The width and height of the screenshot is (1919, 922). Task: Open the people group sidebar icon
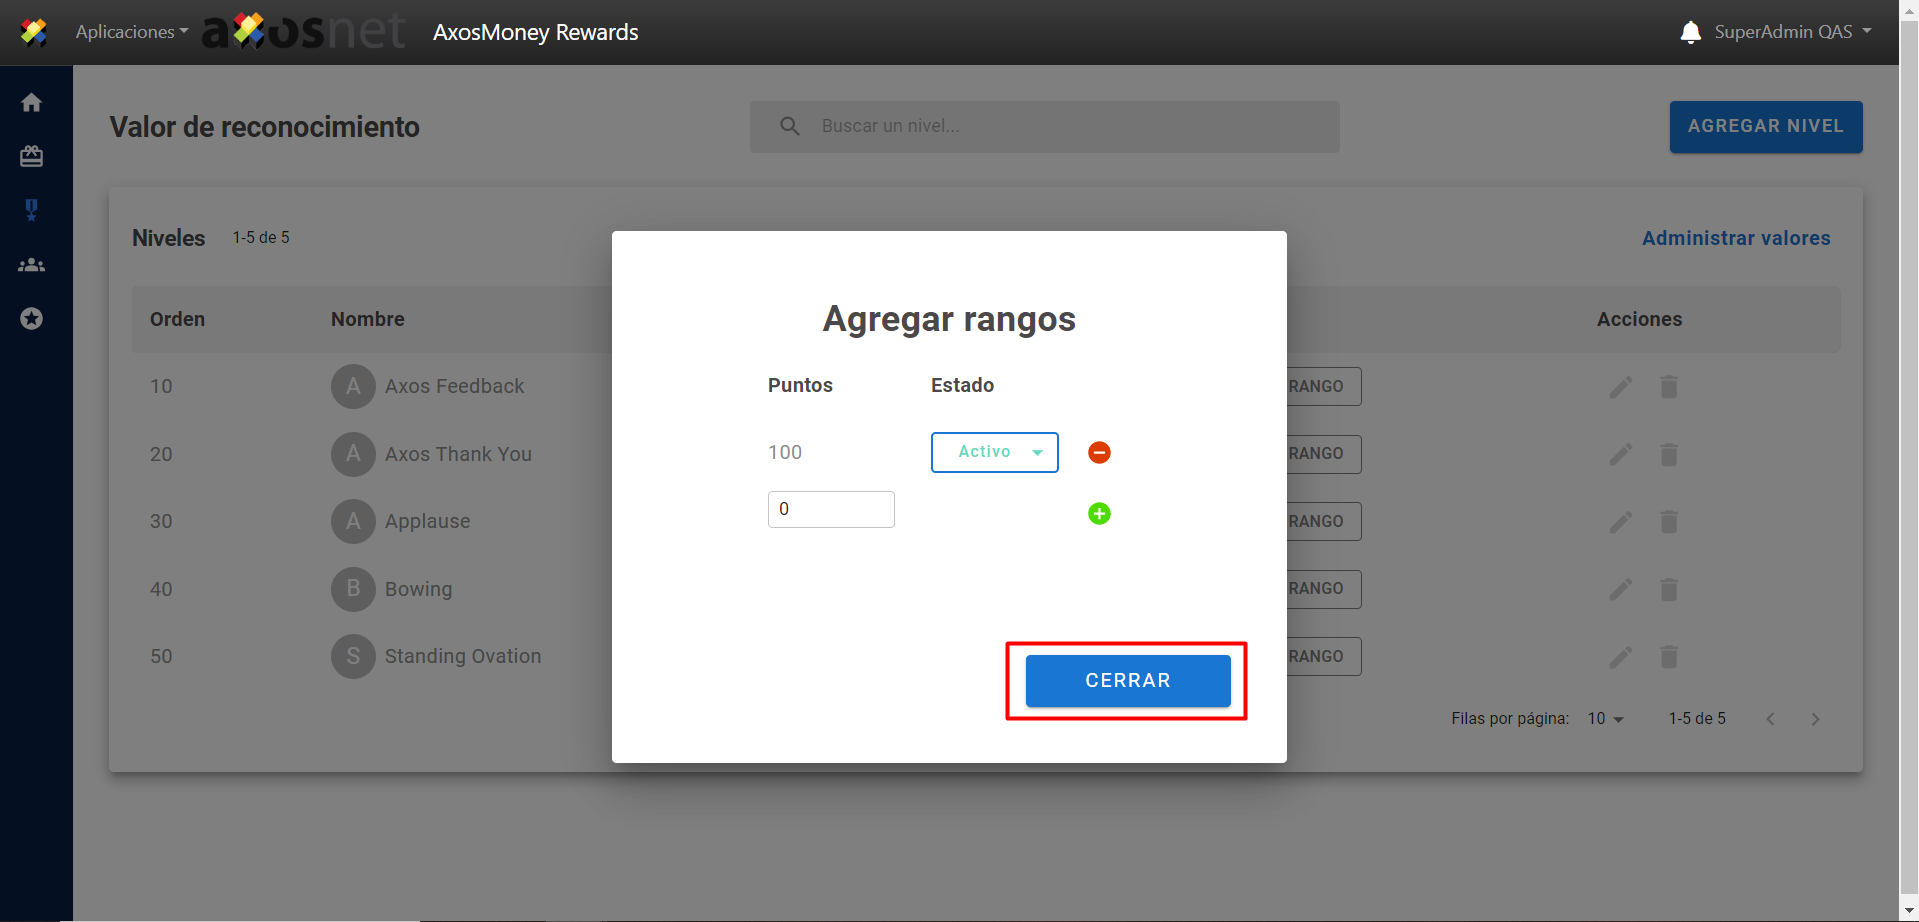point(32,265)
